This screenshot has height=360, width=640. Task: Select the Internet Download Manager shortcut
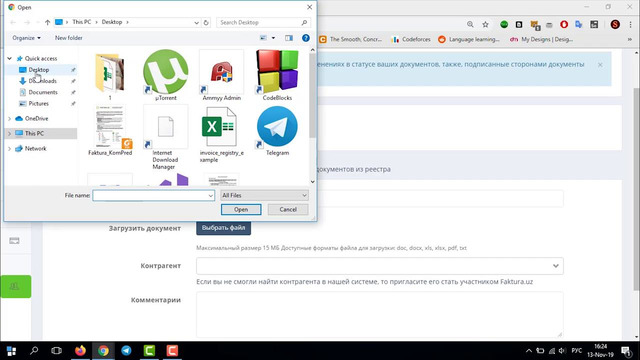coord(166,138)
